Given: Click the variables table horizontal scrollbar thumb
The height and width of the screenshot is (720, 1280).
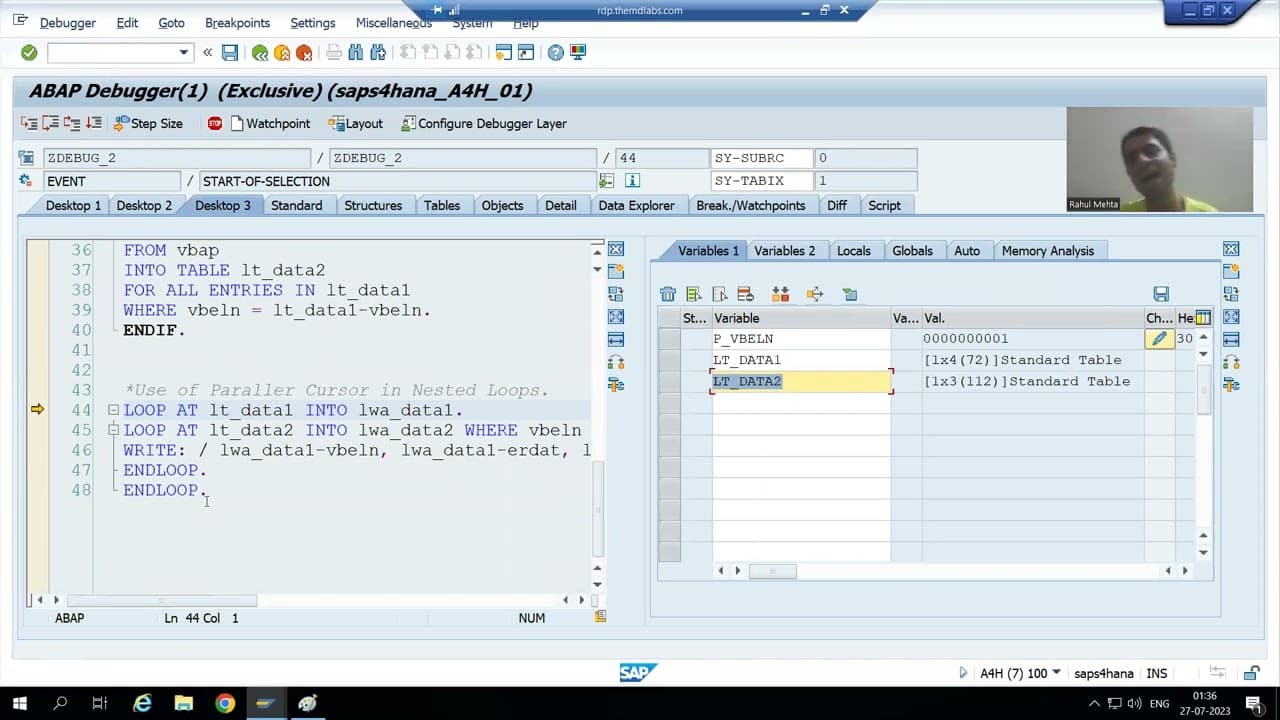Looking at the screenshot, I should pyautogui.click(x=773, y=571).
